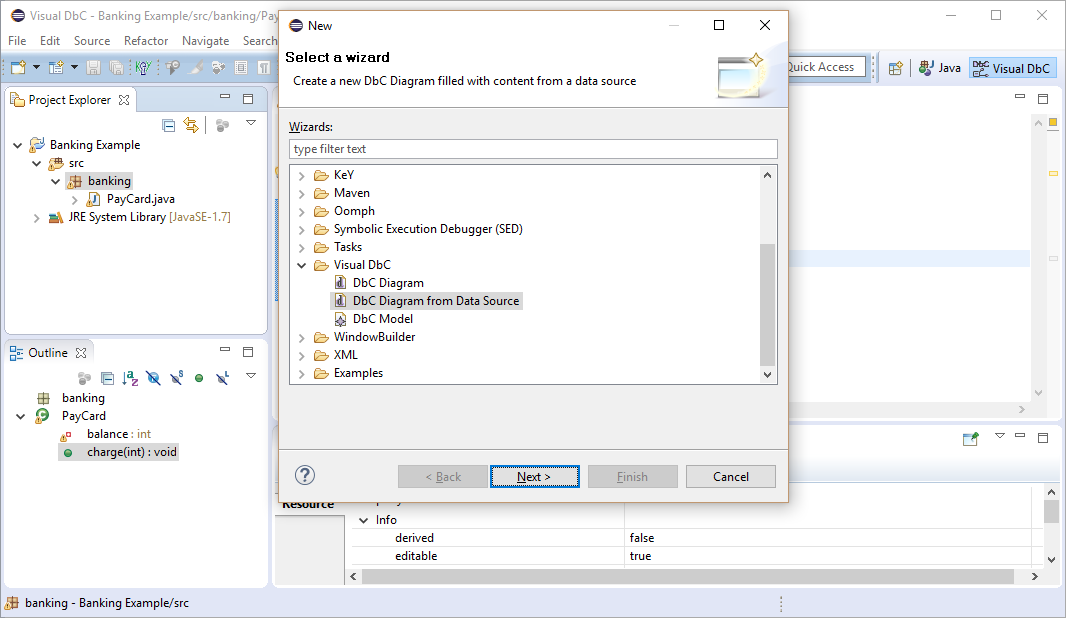Maximize the Project Explorer panel

pyautogui.click(x=248, y=99)
